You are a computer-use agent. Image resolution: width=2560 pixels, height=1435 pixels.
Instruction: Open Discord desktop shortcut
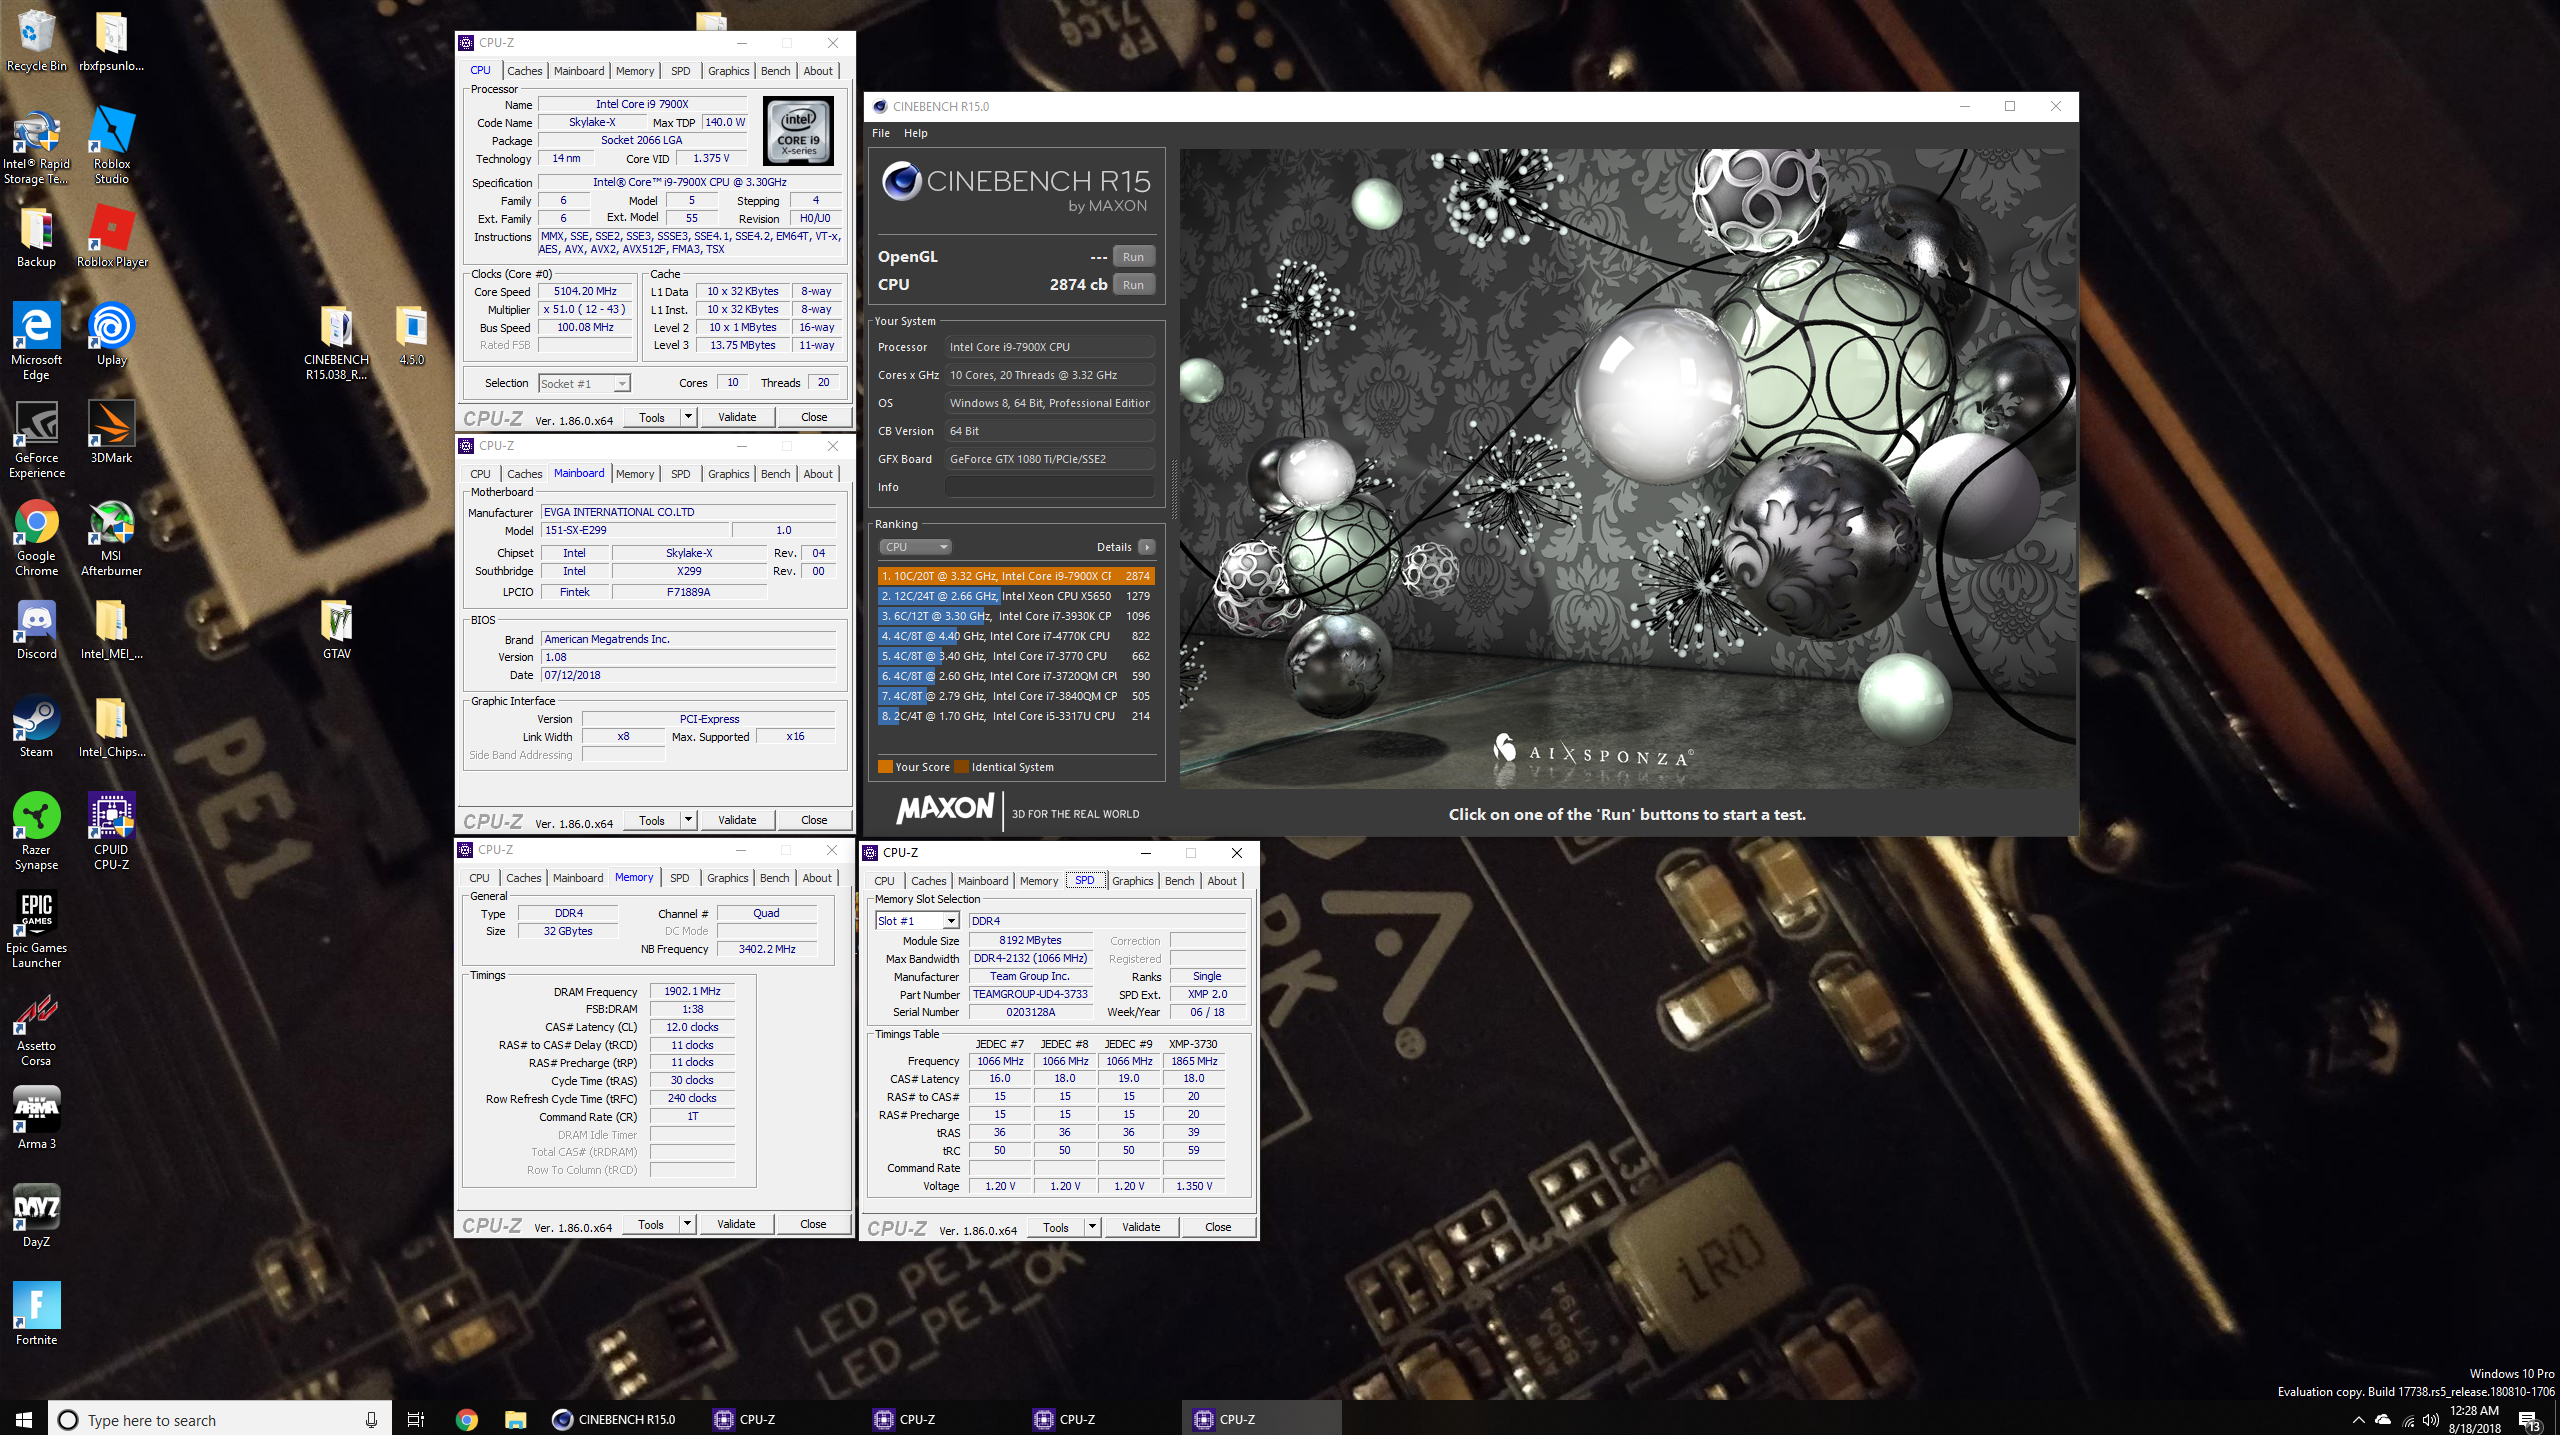36,629
